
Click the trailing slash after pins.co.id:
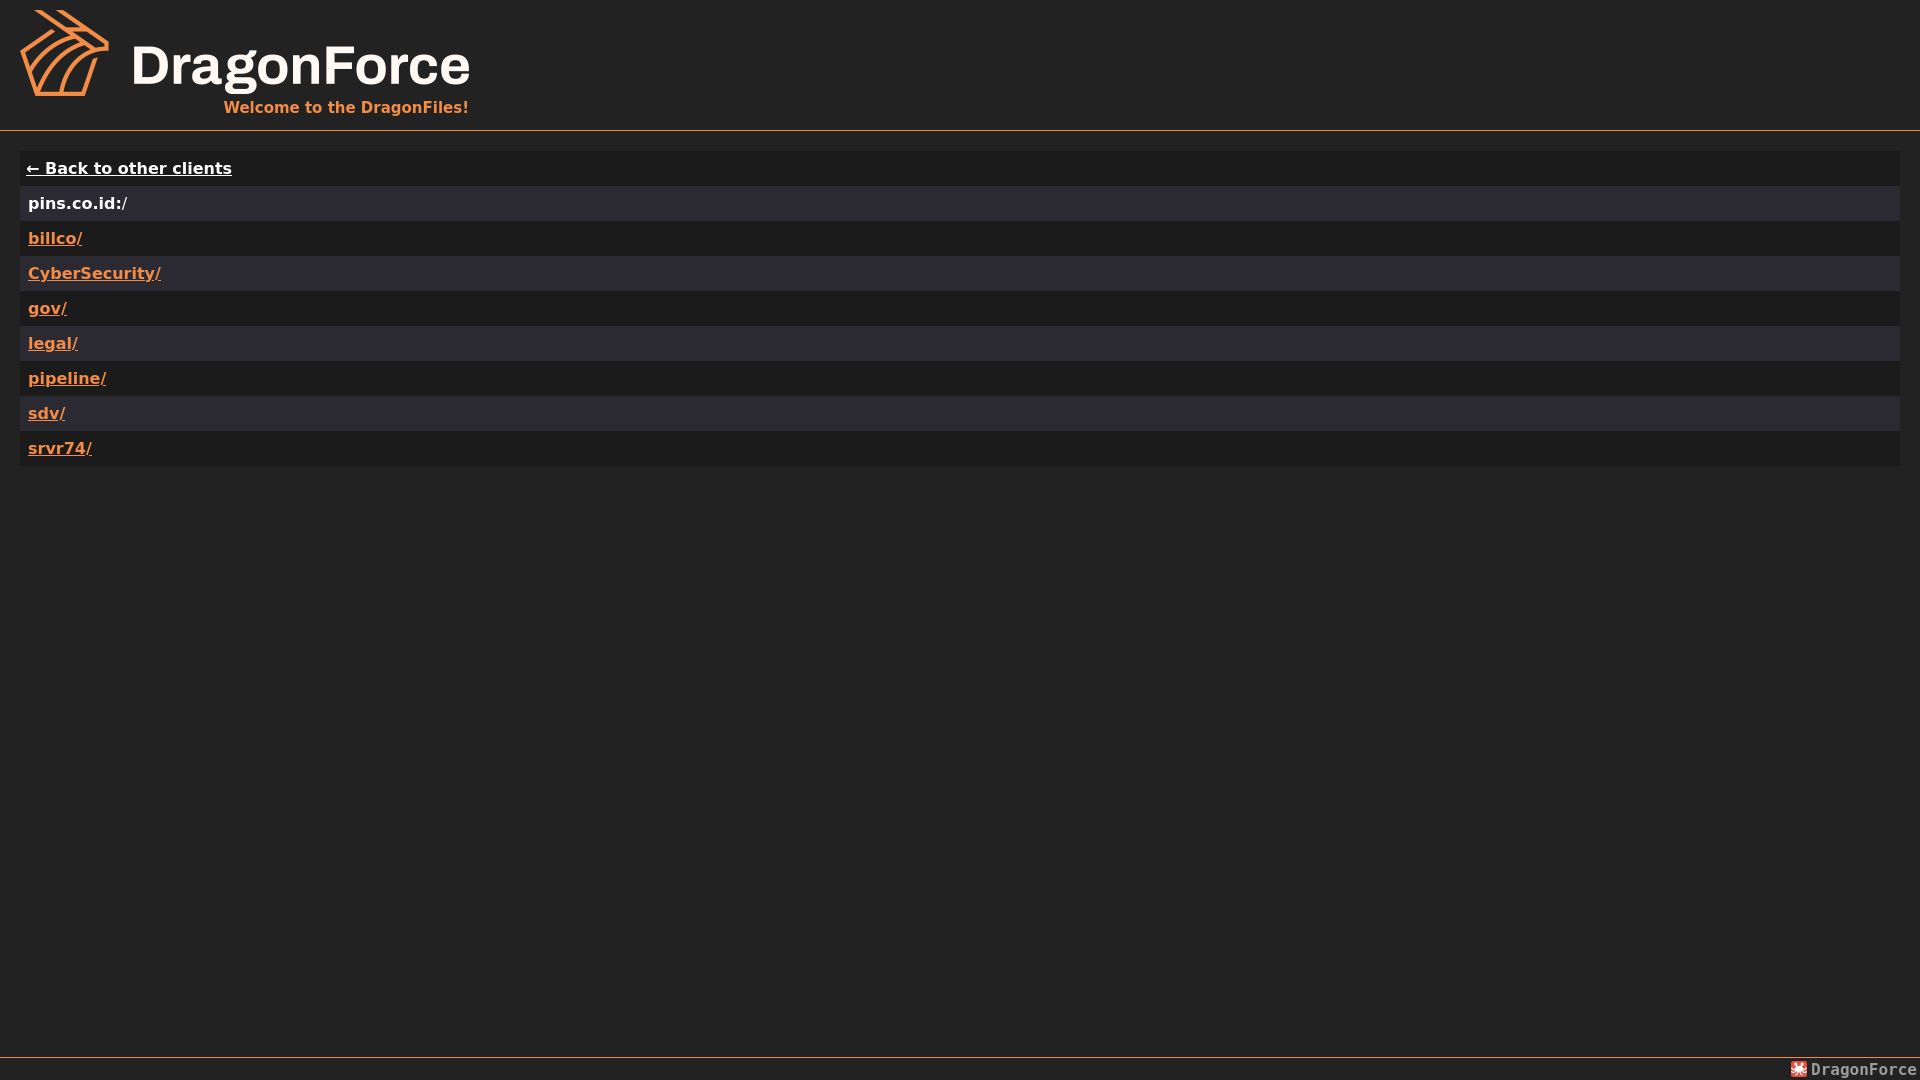[125, 203]
